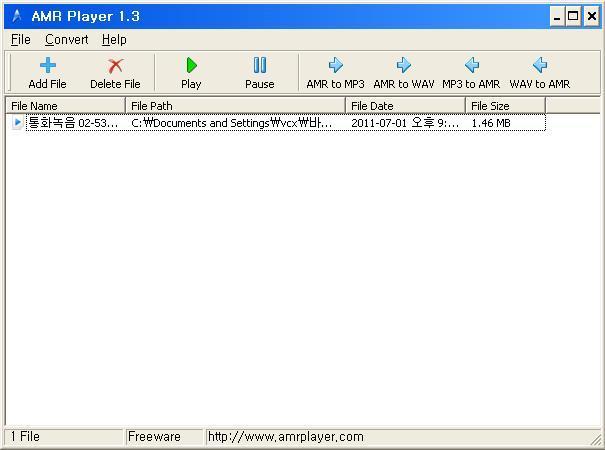This screenshot has width=605, height=450.
Task: Sort by File Size column header
Action: point(505,106)
